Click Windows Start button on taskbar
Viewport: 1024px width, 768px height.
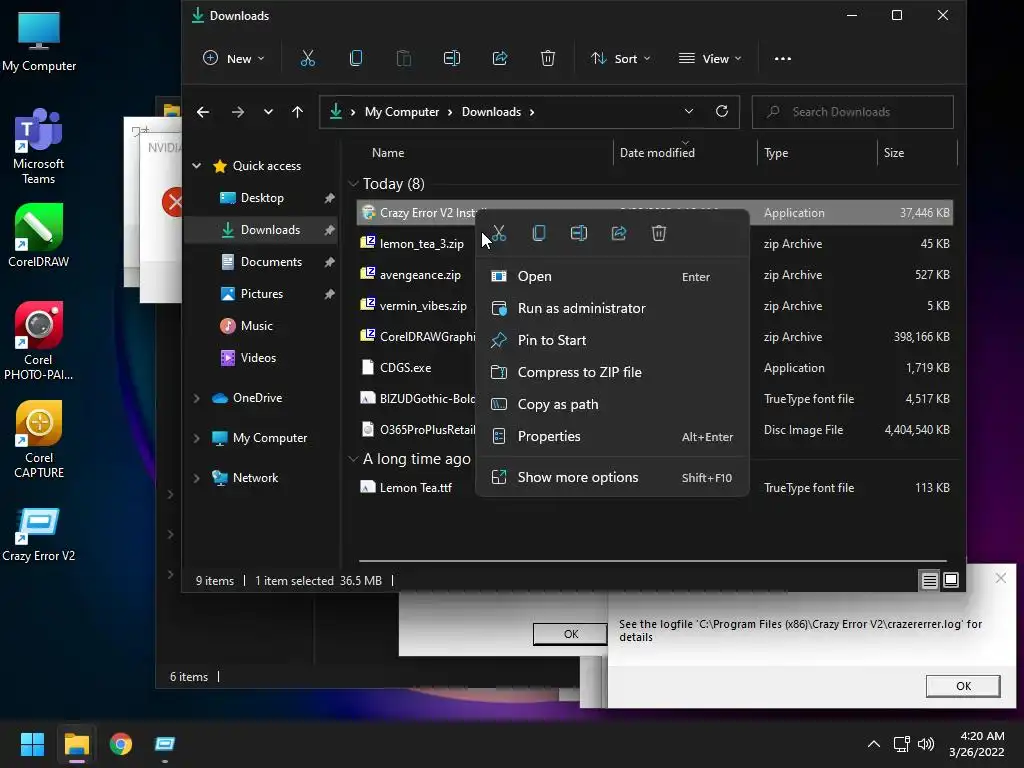[32, 744]
